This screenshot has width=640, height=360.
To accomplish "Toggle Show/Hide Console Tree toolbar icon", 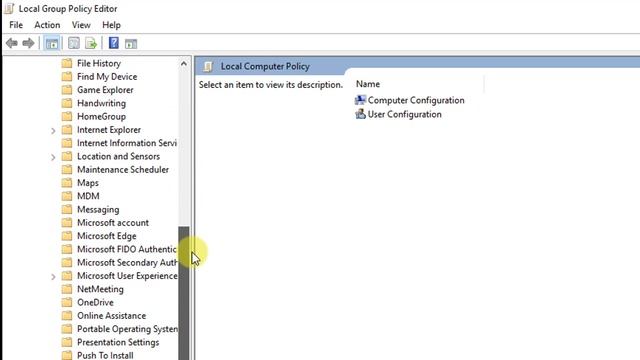I will (x=52, y=43).
